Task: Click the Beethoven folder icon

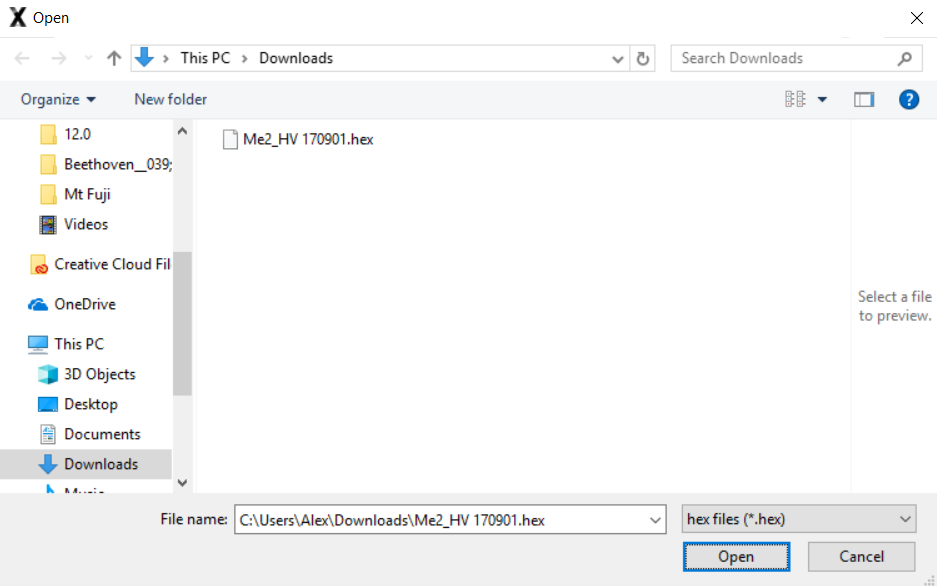Action: click(x=48, y=164)
